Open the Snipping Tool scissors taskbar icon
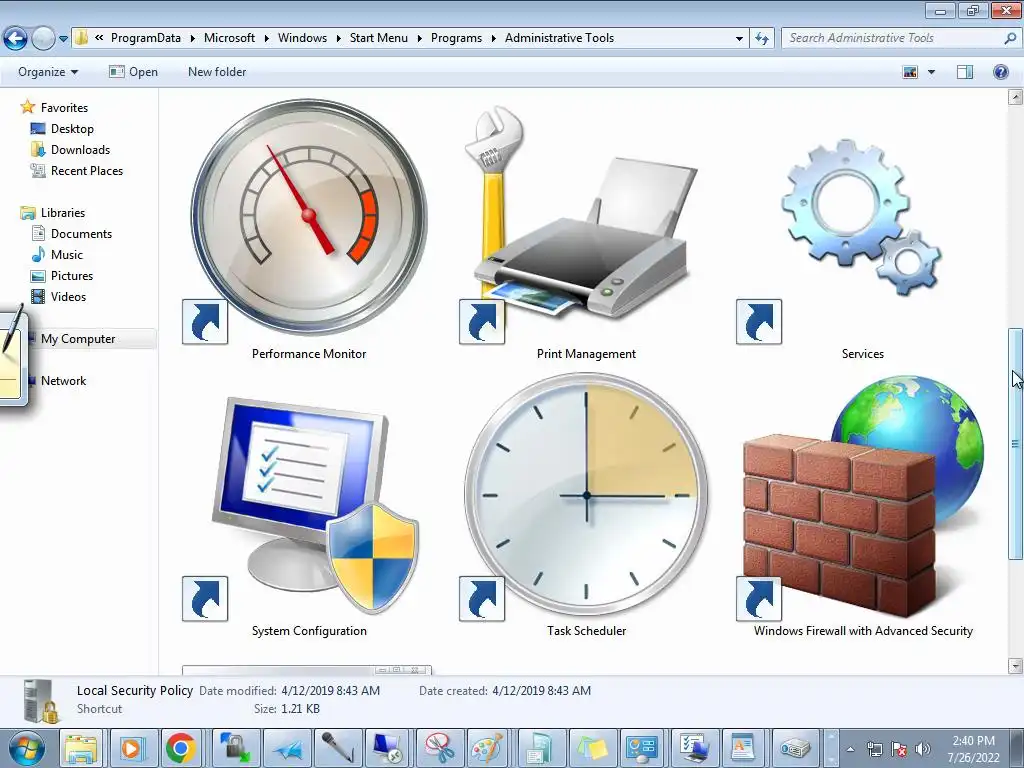Screen dimensions: 1024x768 click(439, 748)
